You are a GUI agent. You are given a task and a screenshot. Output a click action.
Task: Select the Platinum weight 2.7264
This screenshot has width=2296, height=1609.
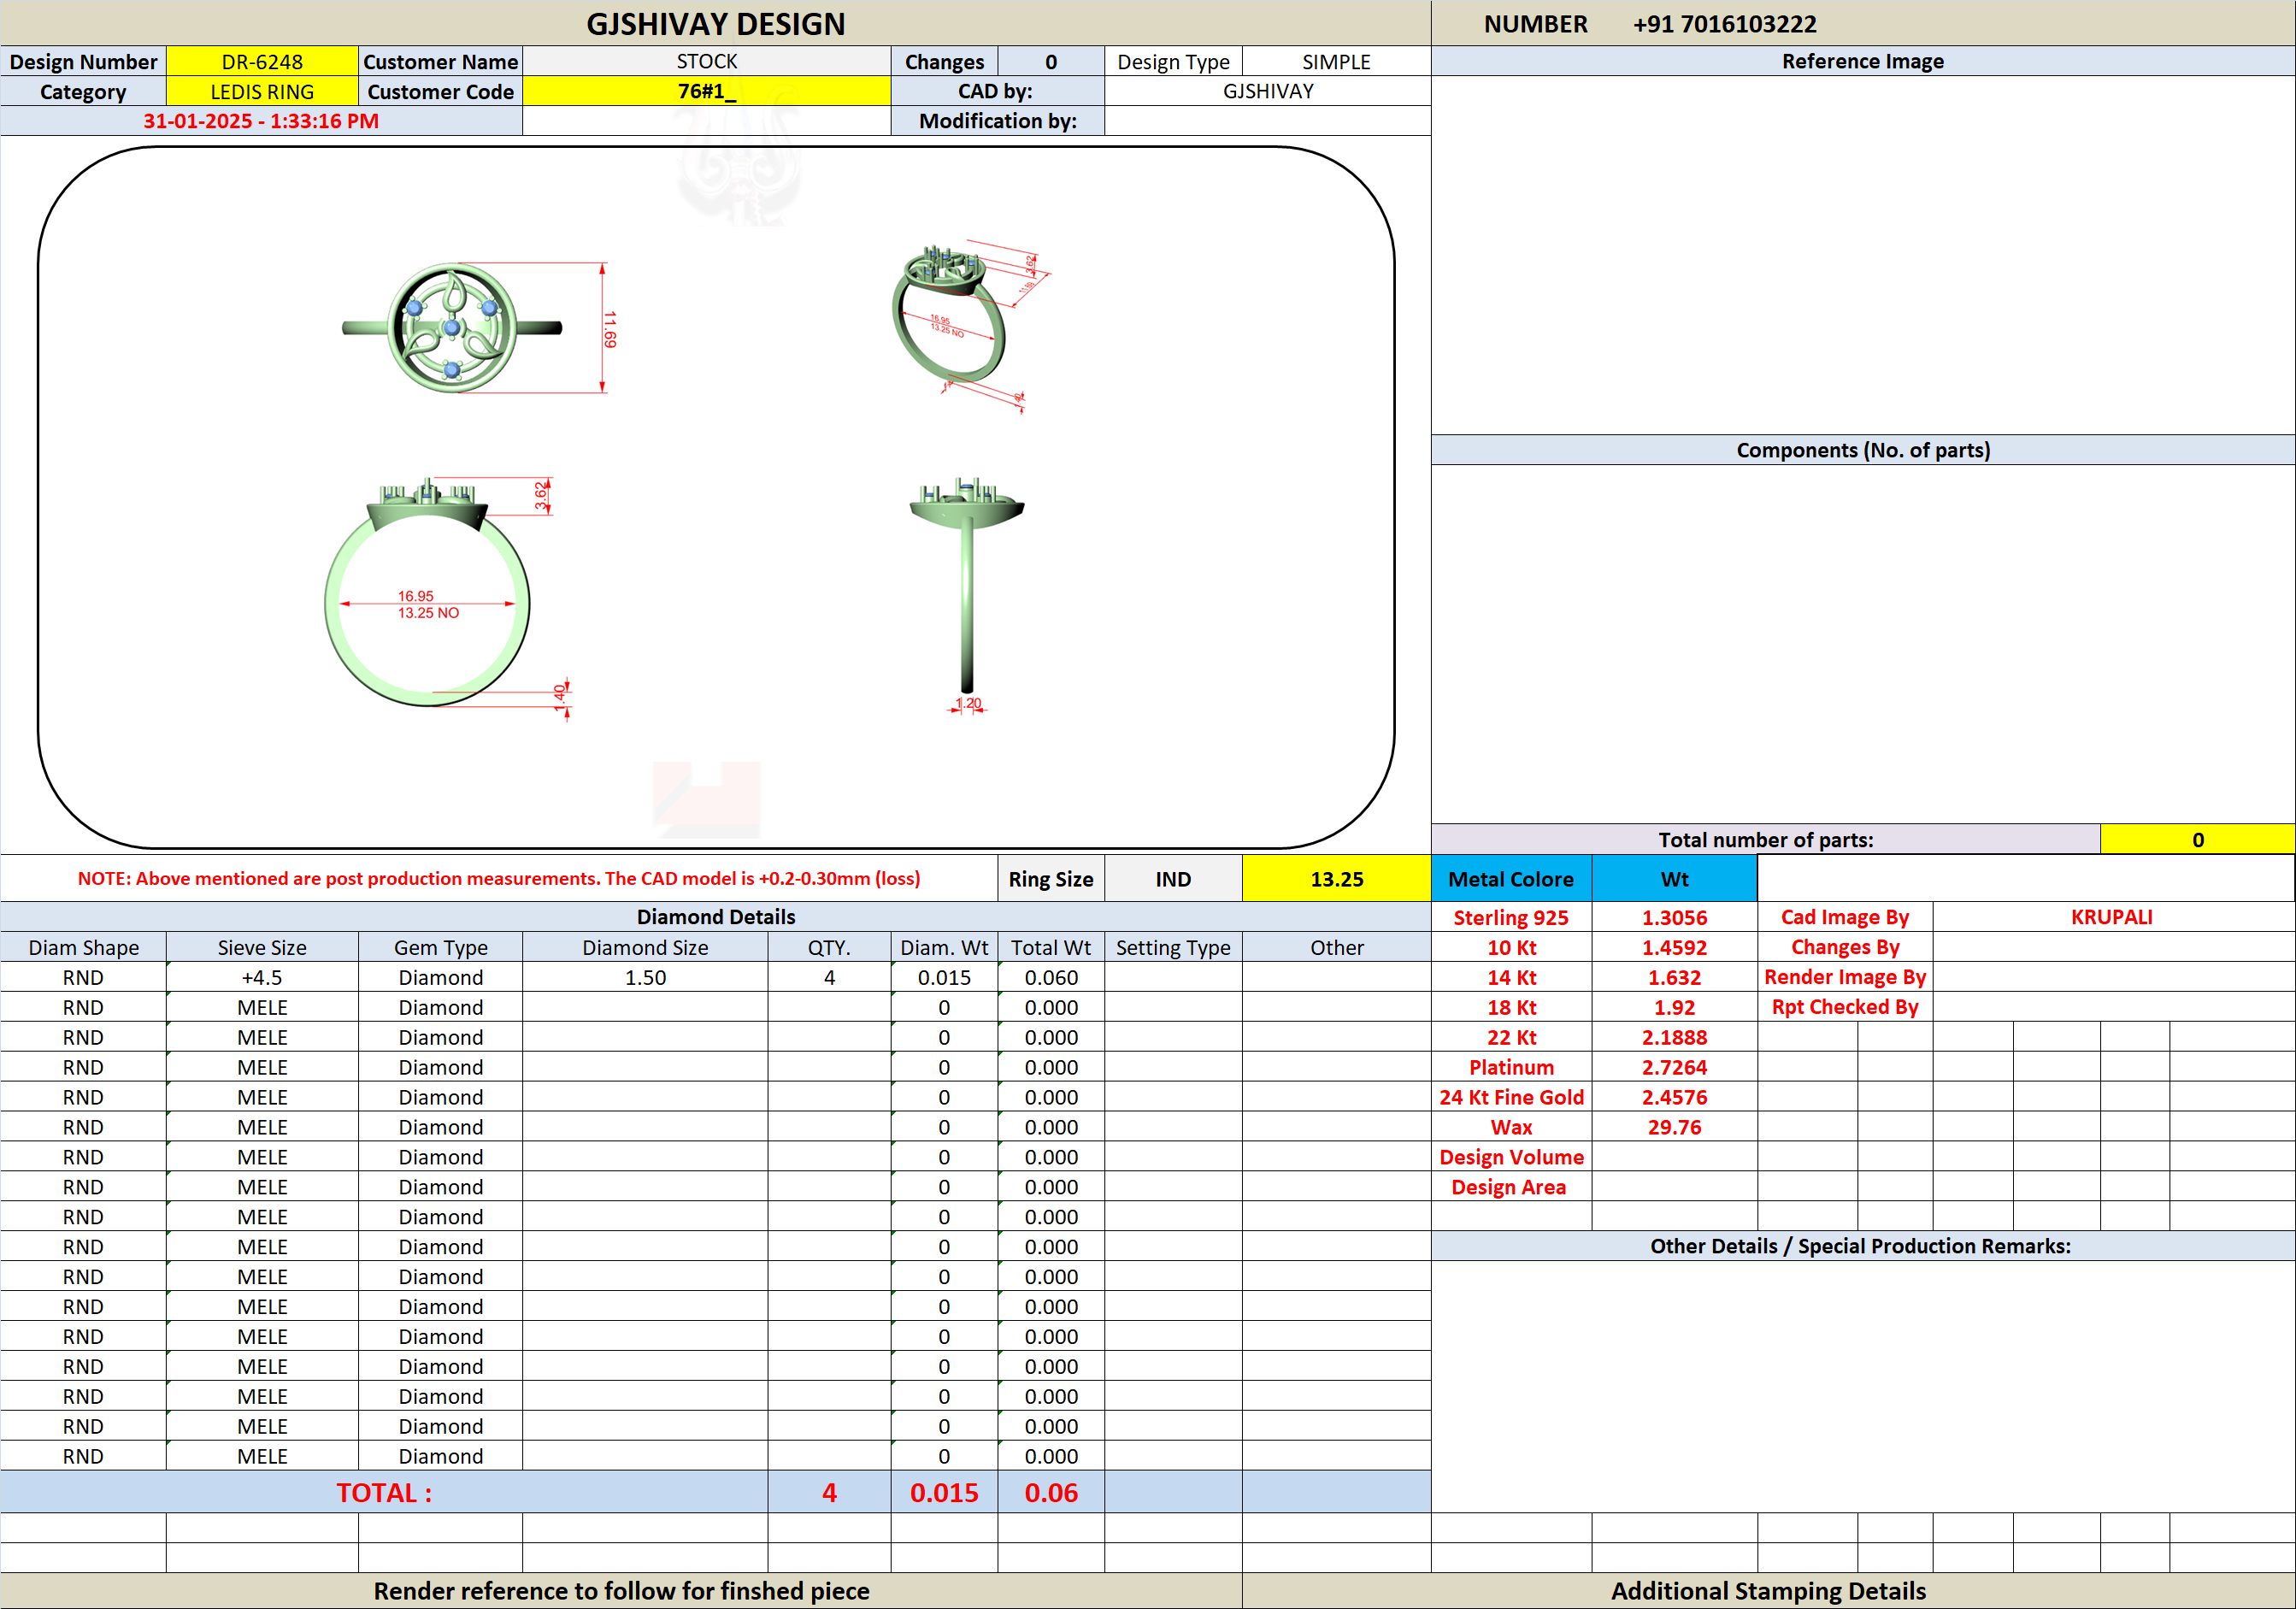pyautogui.click(x=1675, y=1067)
